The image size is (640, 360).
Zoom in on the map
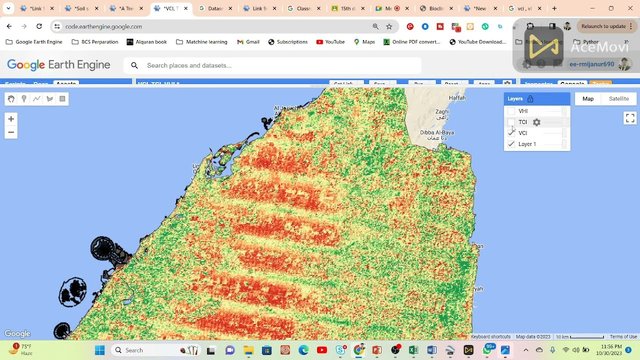(11, 119)
